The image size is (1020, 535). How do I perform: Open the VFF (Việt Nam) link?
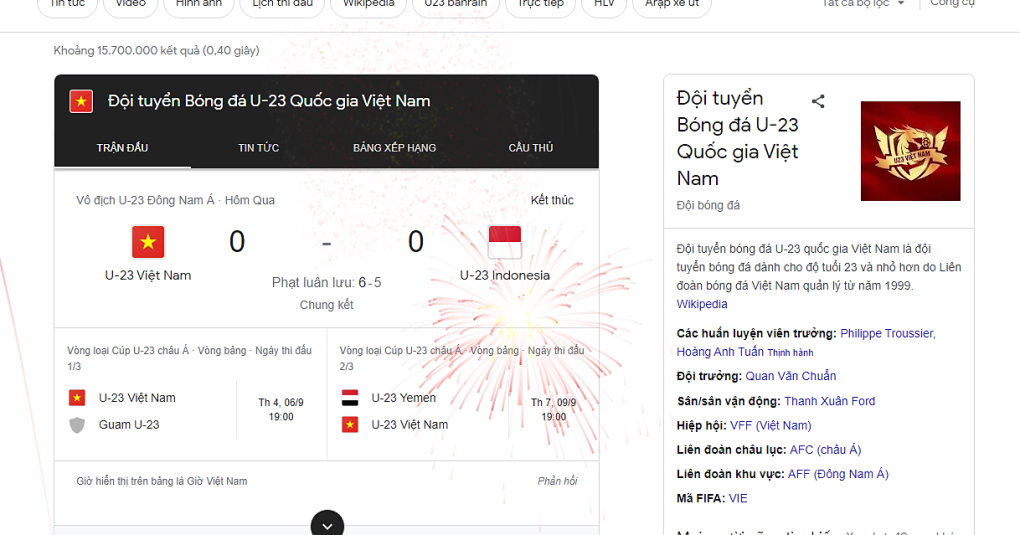click(771, 426)
